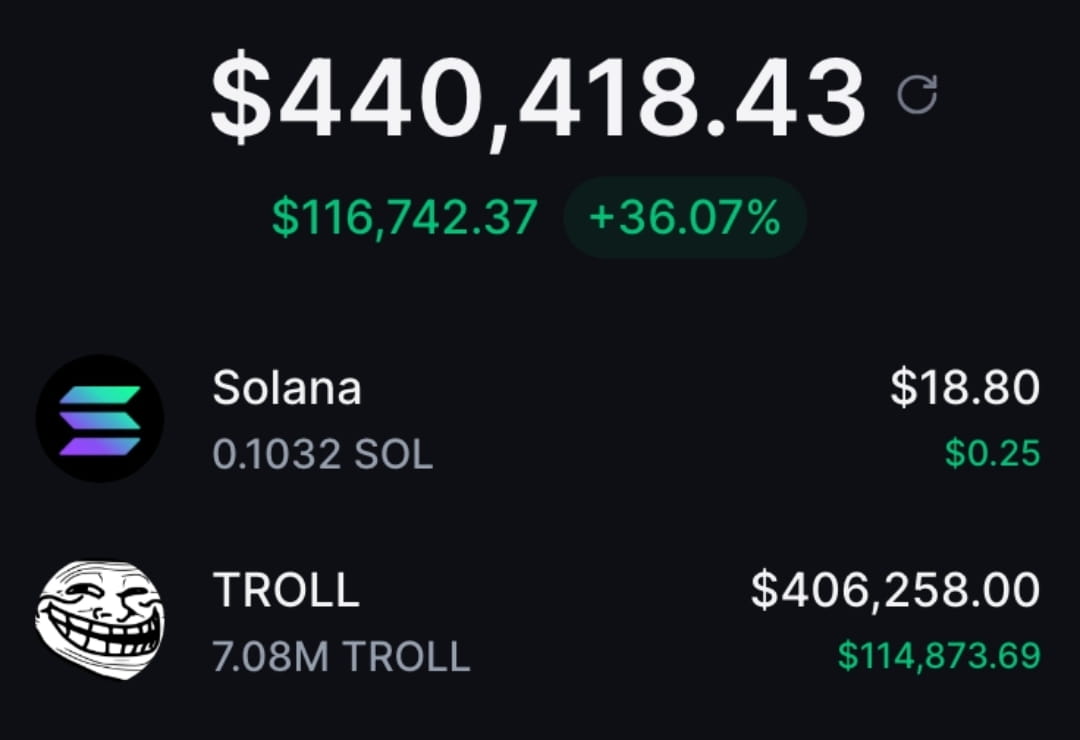Tap the $114,873.69 TROLL gain
The image size is (1080, 740).
[939, 655]
